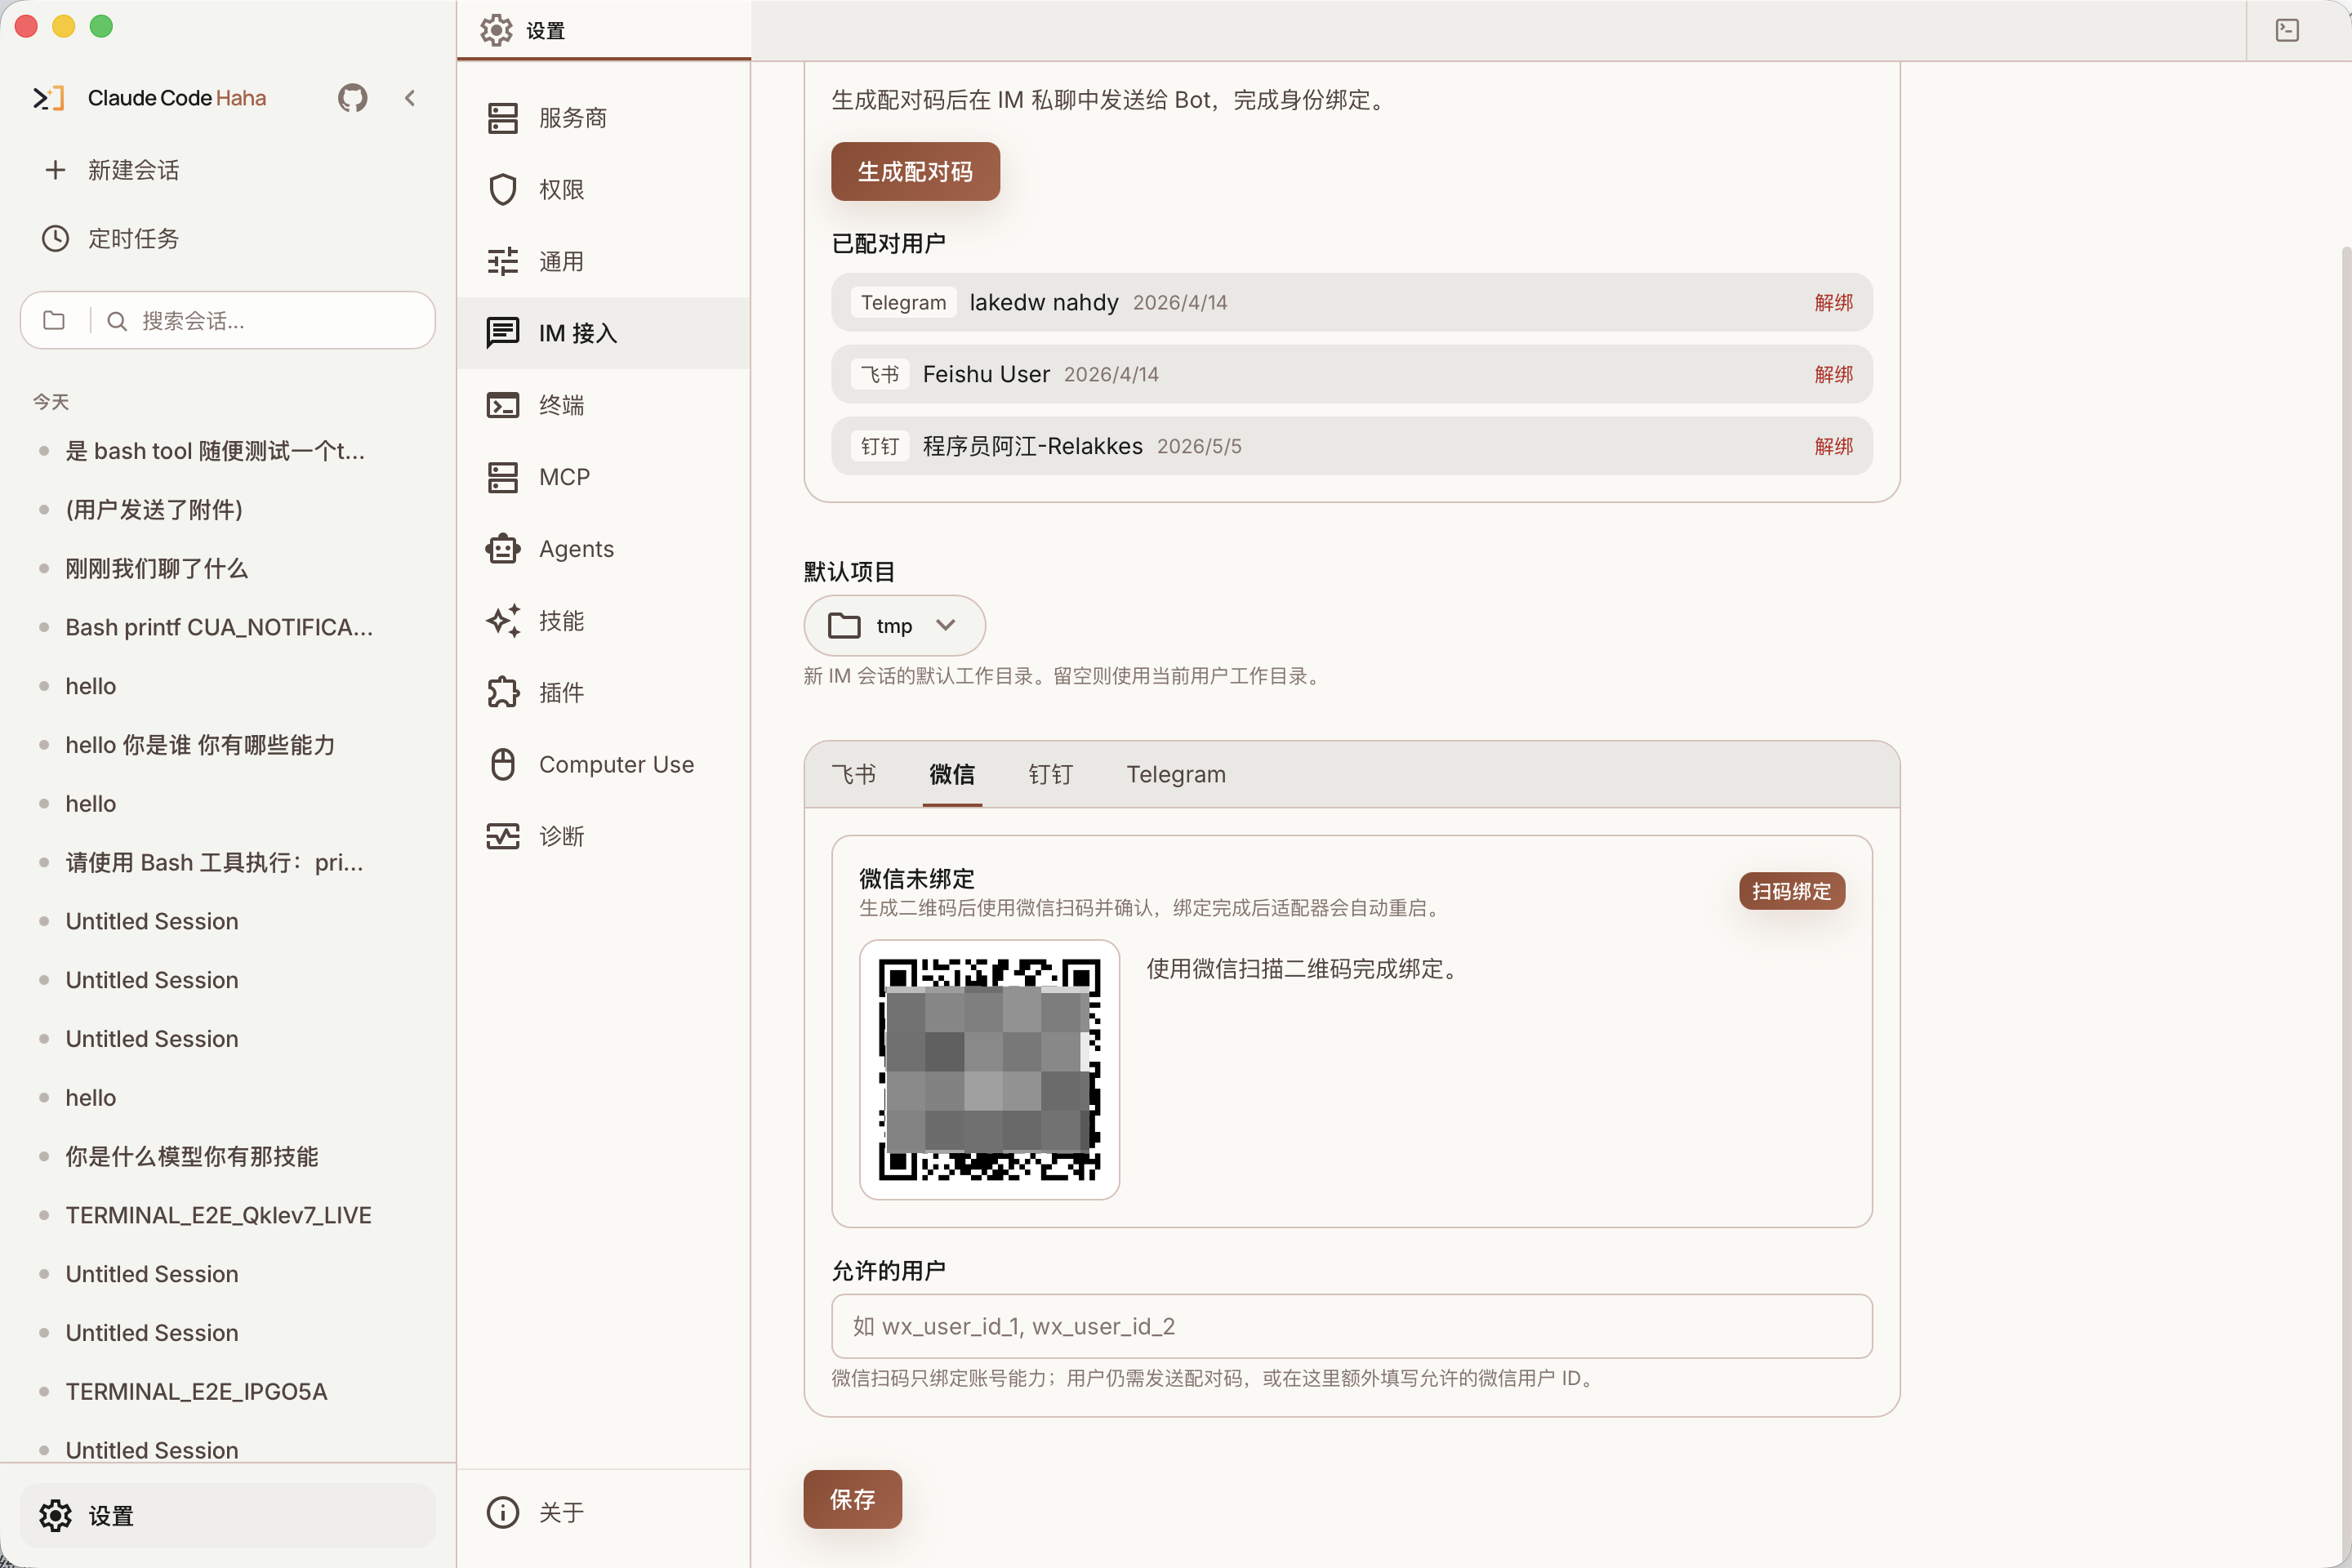This screenshot has width=2352, height=1568.
Task: Select the 设置 tab at the top
Action: point(603,31)
